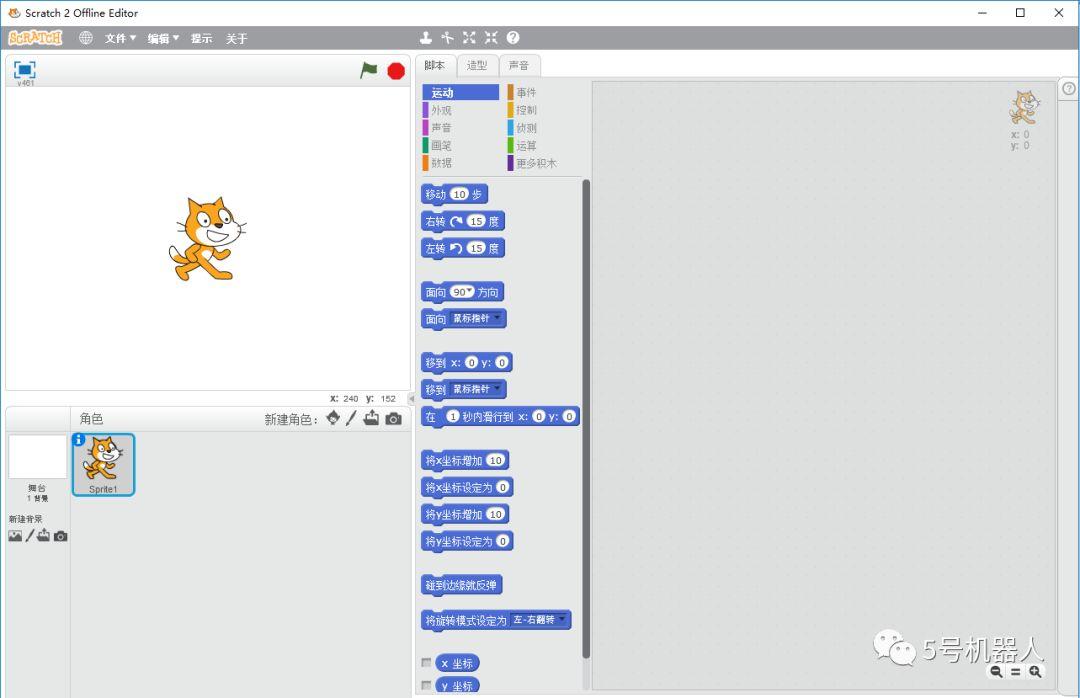Paint a new sprite
1080x698 pixels.
[351, 418]
